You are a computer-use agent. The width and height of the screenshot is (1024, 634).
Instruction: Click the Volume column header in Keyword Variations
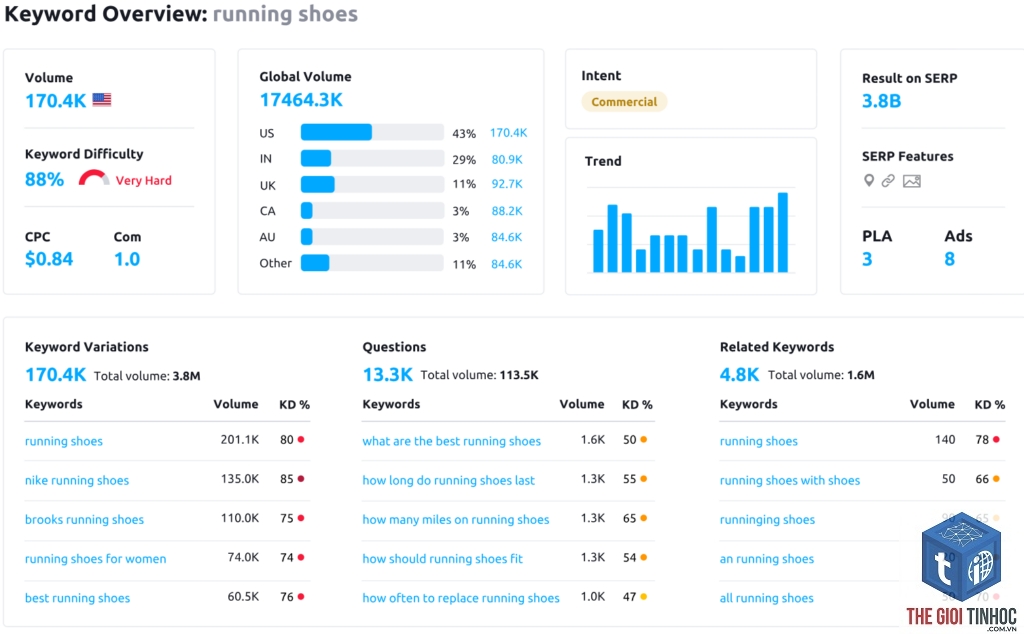pos(236,404)
